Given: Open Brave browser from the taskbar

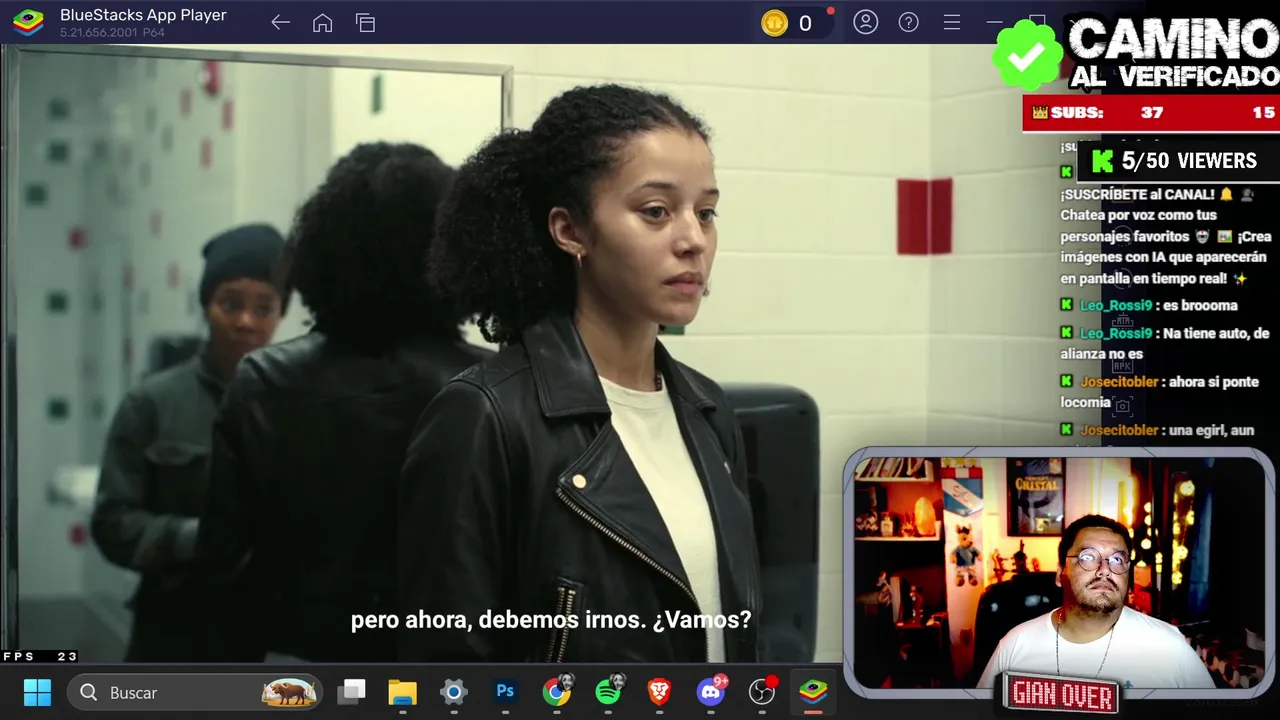Looking at the screenshot, I should tap(659, 692).
